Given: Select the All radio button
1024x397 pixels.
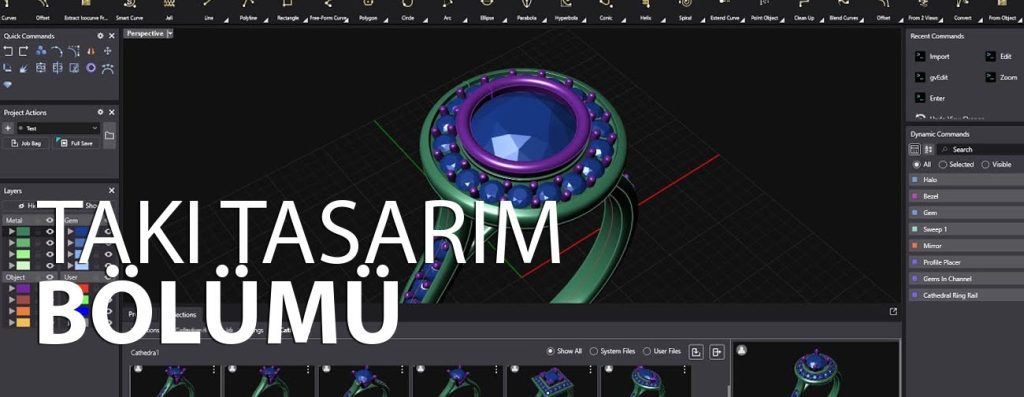Looking at the screenshot, I should tap(921, 165).
